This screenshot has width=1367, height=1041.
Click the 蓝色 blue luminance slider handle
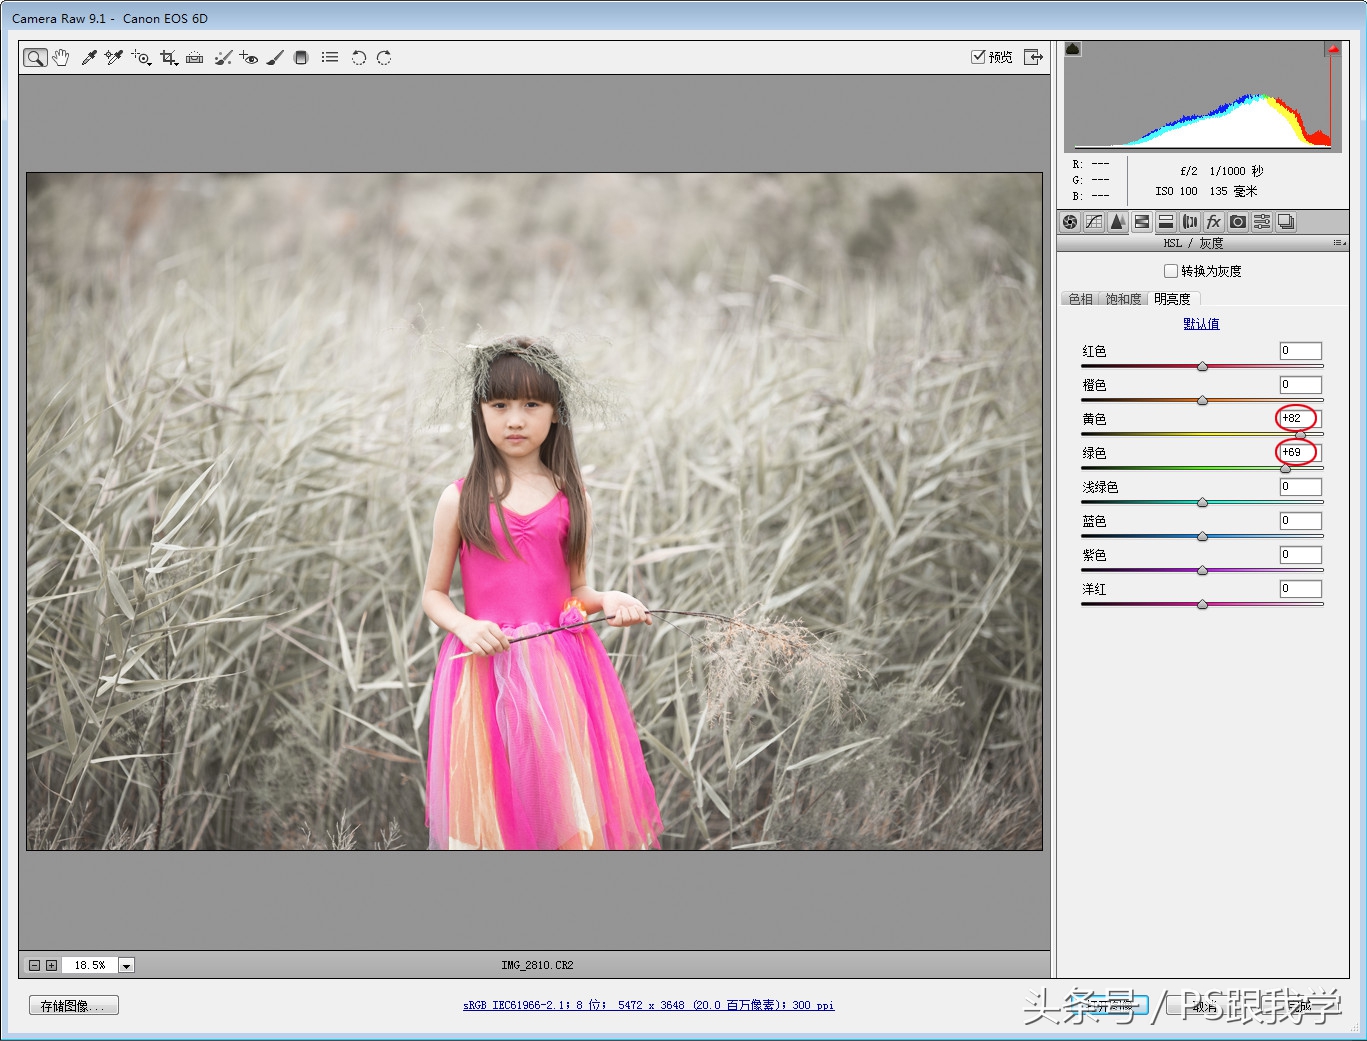tap(1202, 537)
